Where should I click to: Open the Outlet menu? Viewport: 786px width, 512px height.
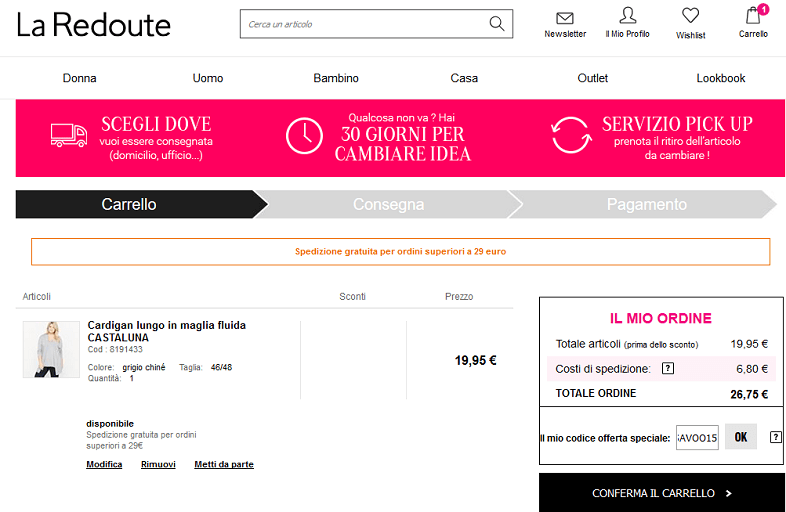[x=593, y=78]
